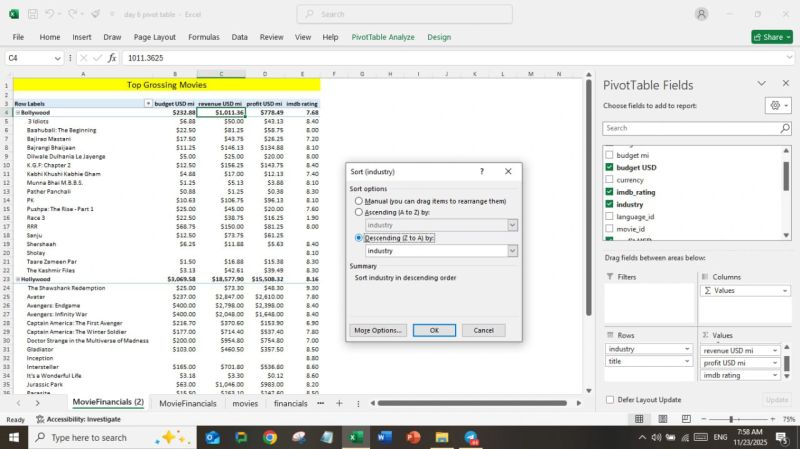Switch to the financials sheet tab
Viewport: 800px width, 449px height.
[290, 404]
